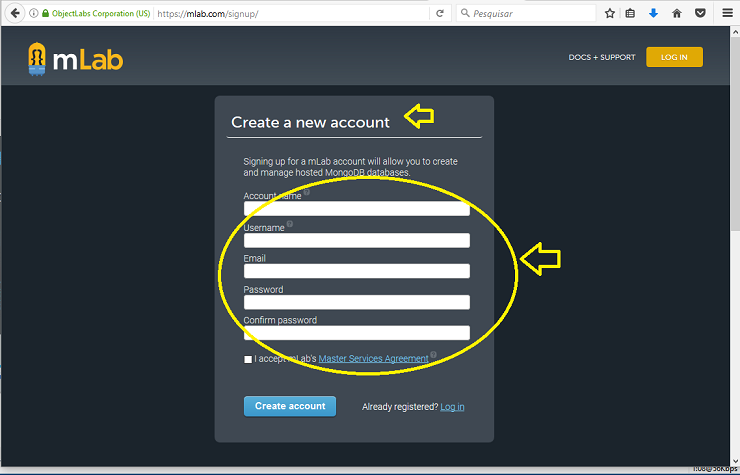Click the Services Agreement help icon
Screen dimensions: 740x475
(433, 355)
